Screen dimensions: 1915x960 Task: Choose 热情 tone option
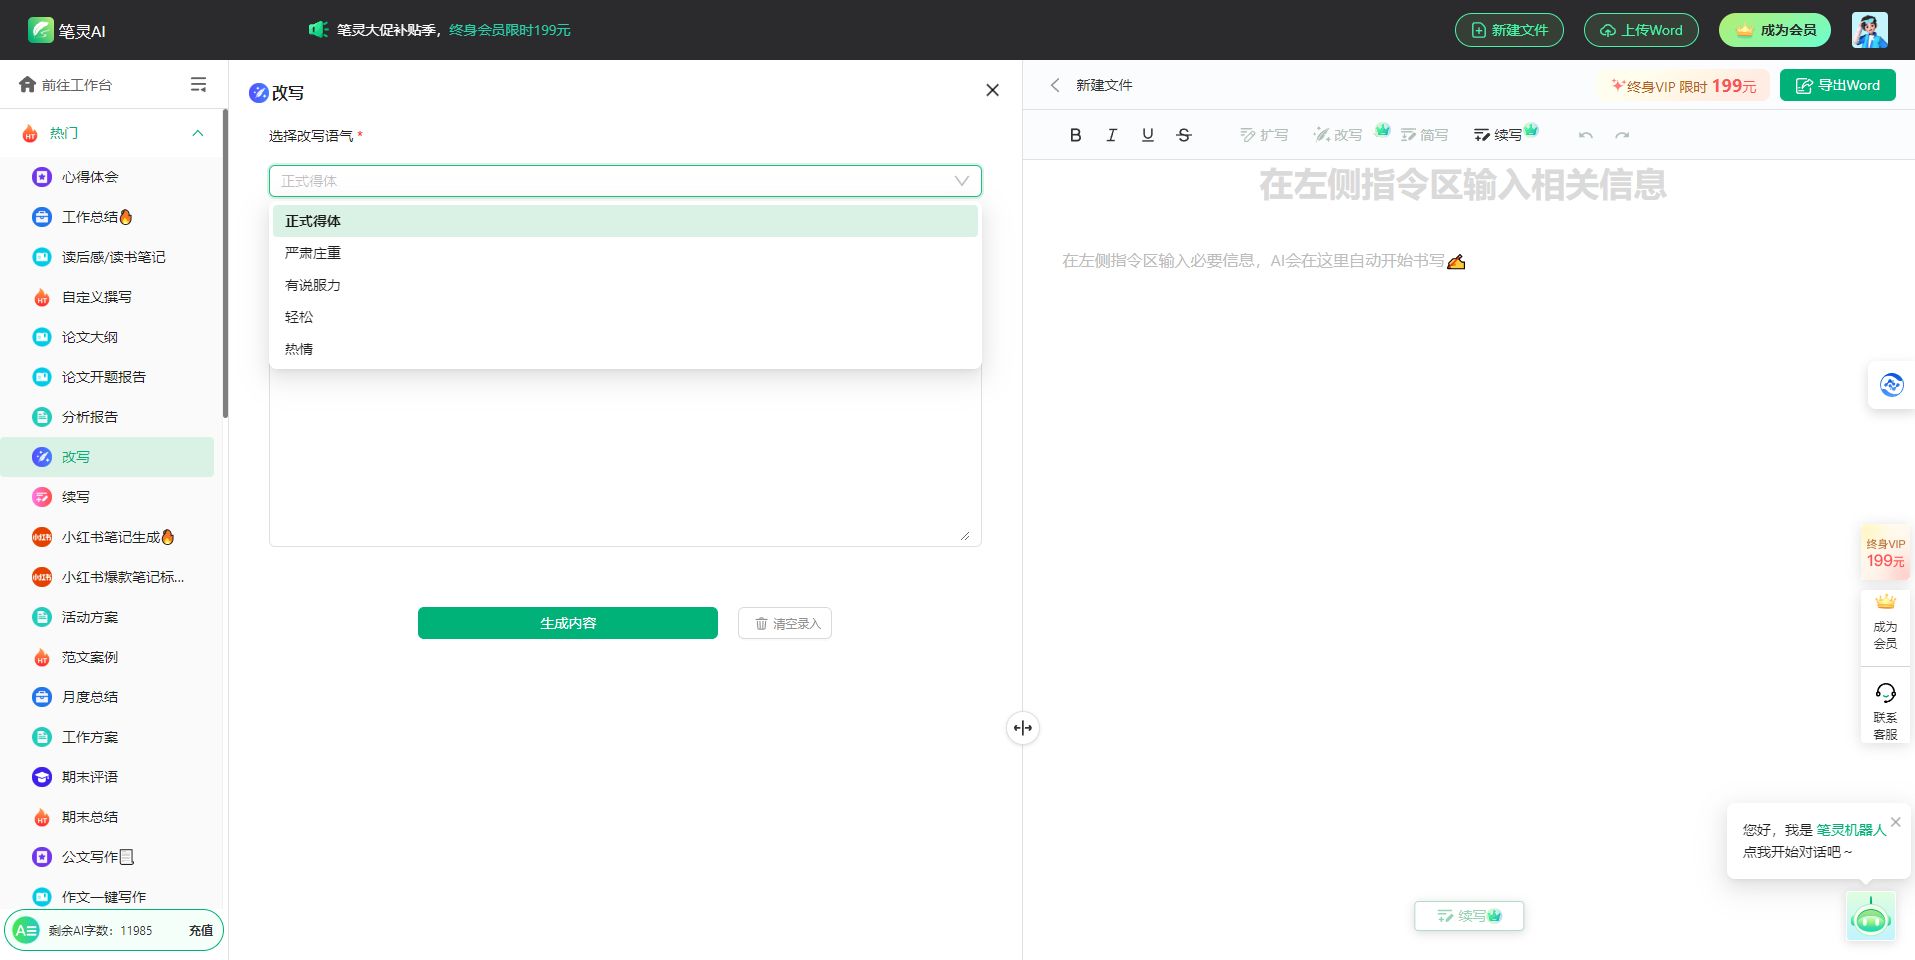tap(625, 349)
